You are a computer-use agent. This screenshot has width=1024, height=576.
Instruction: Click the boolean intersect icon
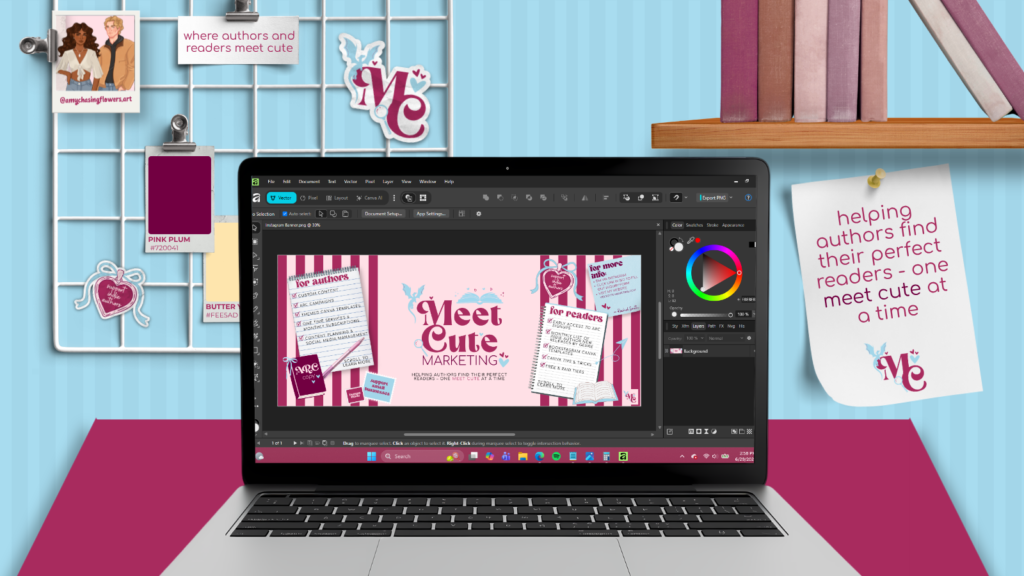(x=515, y=198)
